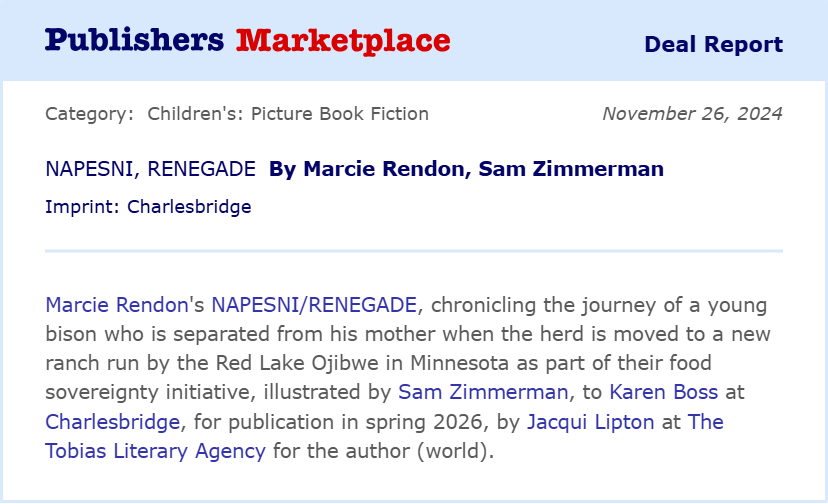Click the word Marketplace in the red logo
This screenshot has width=828, height=504.
click(x=343, y=41)
